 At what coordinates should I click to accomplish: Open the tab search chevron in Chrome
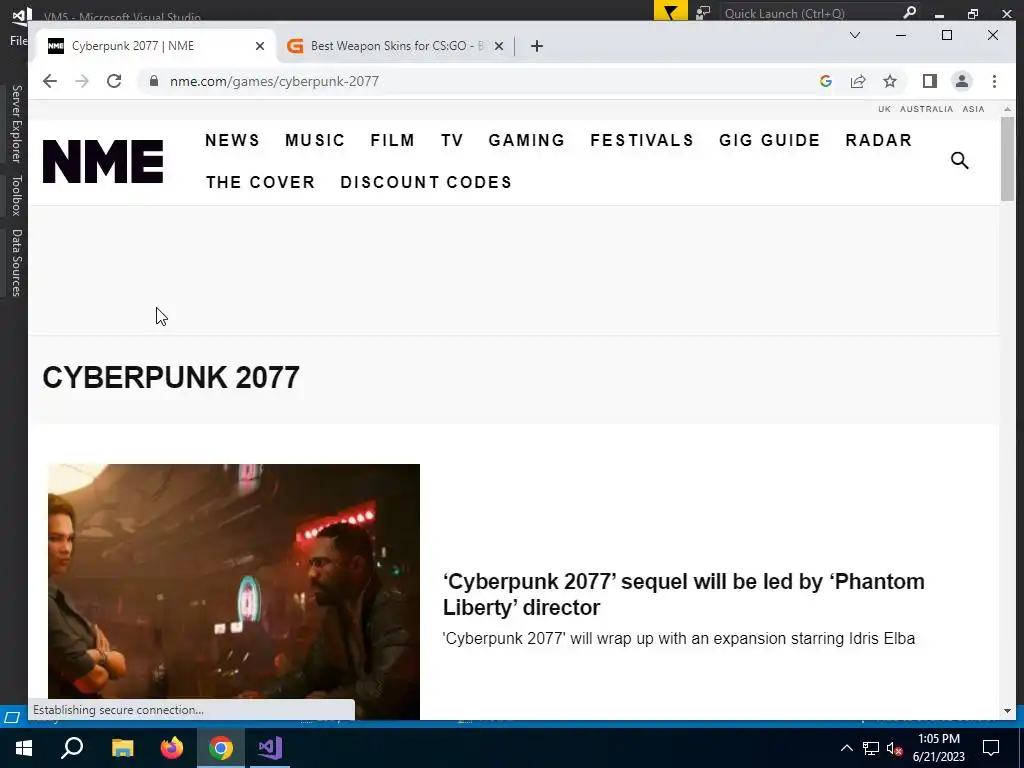point(854,35)
